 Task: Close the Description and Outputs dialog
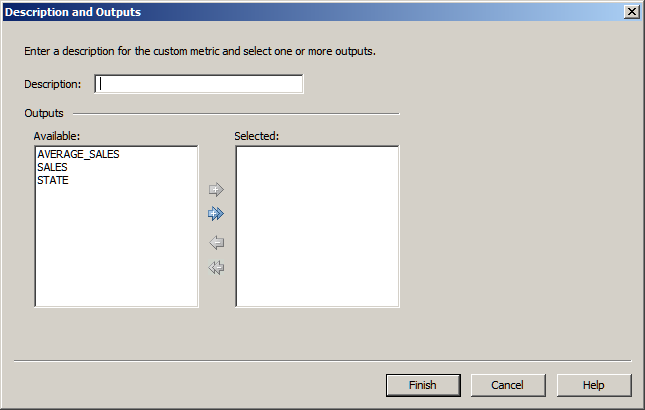631,12
